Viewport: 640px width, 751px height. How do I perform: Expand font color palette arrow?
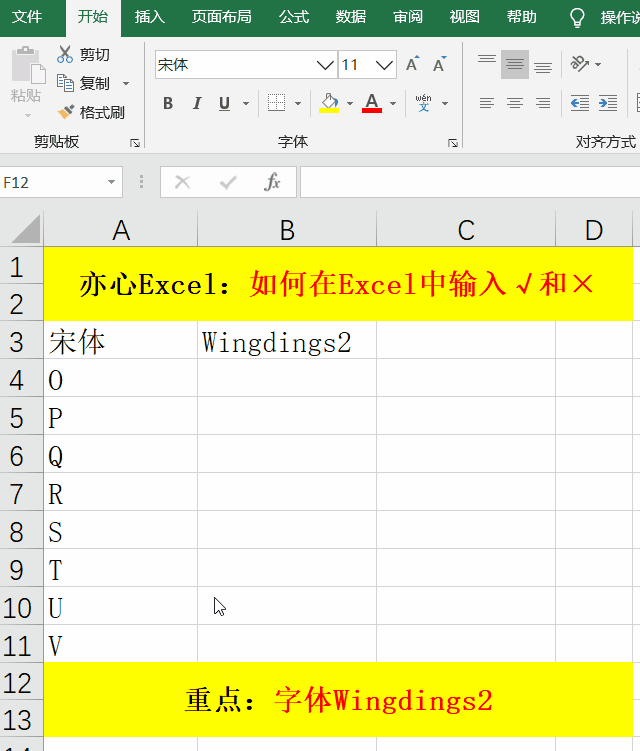[393, 103]
